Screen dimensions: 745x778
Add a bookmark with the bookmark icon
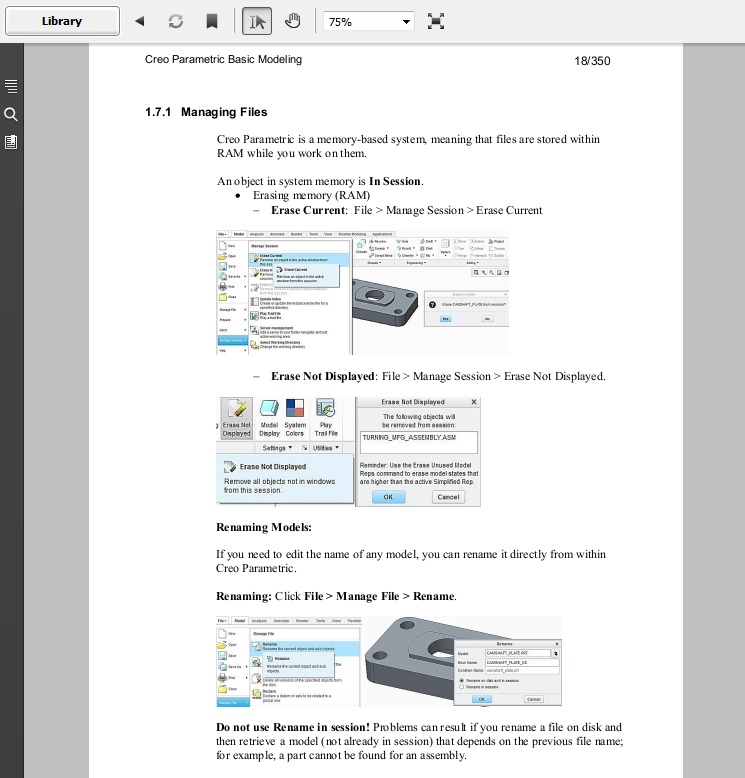pos(212,21)
